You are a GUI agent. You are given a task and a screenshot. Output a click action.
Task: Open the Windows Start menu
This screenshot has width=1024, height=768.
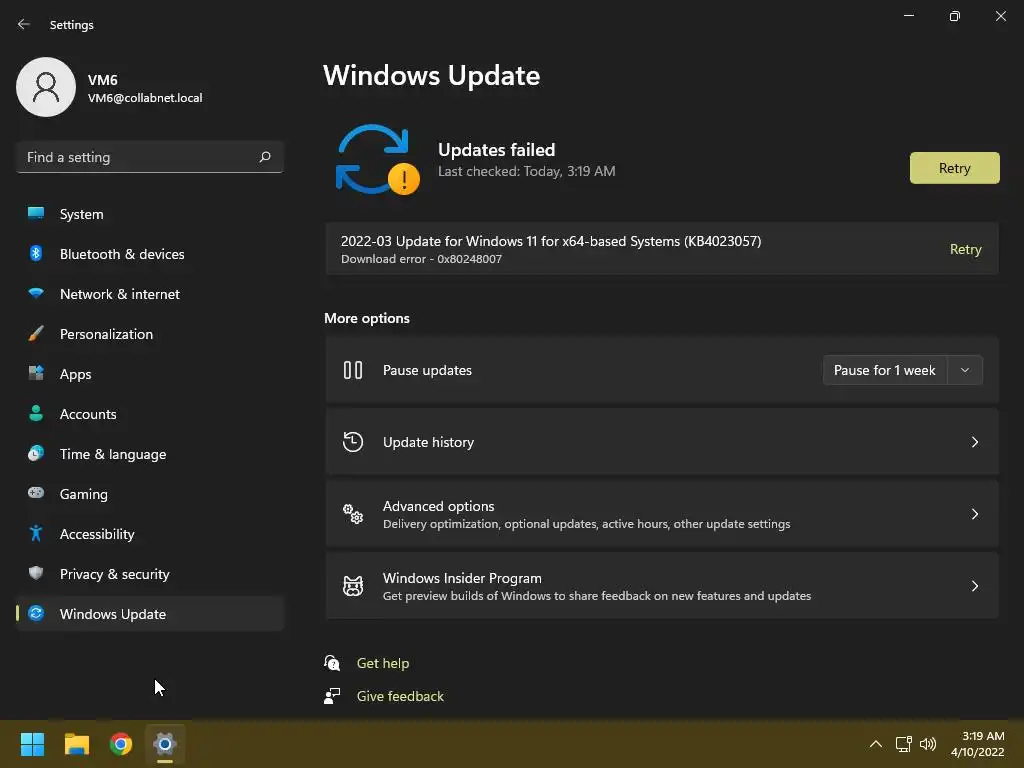point(32,744)
